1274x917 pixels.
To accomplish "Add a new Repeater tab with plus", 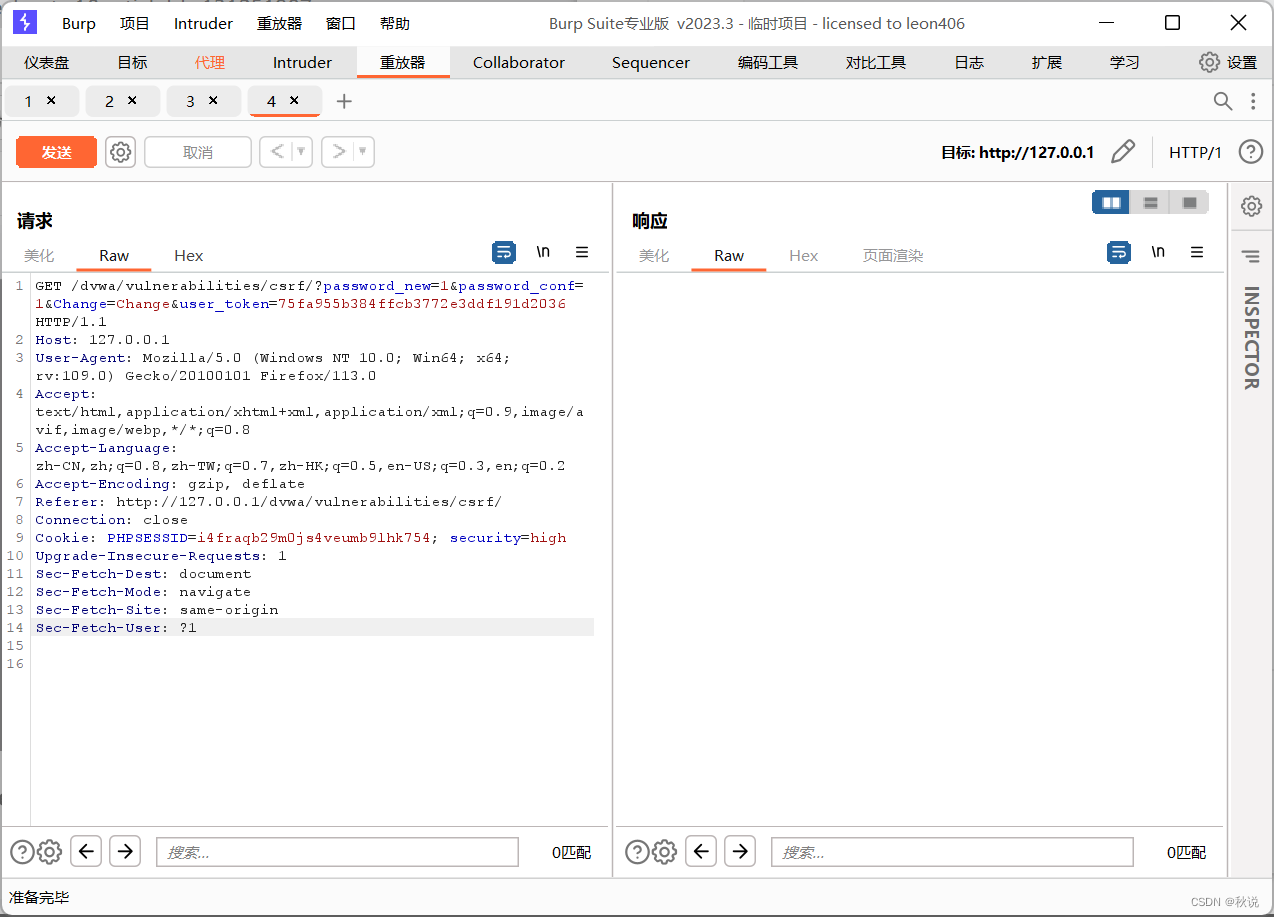I will pyautogui.click(x=344, y=101).
